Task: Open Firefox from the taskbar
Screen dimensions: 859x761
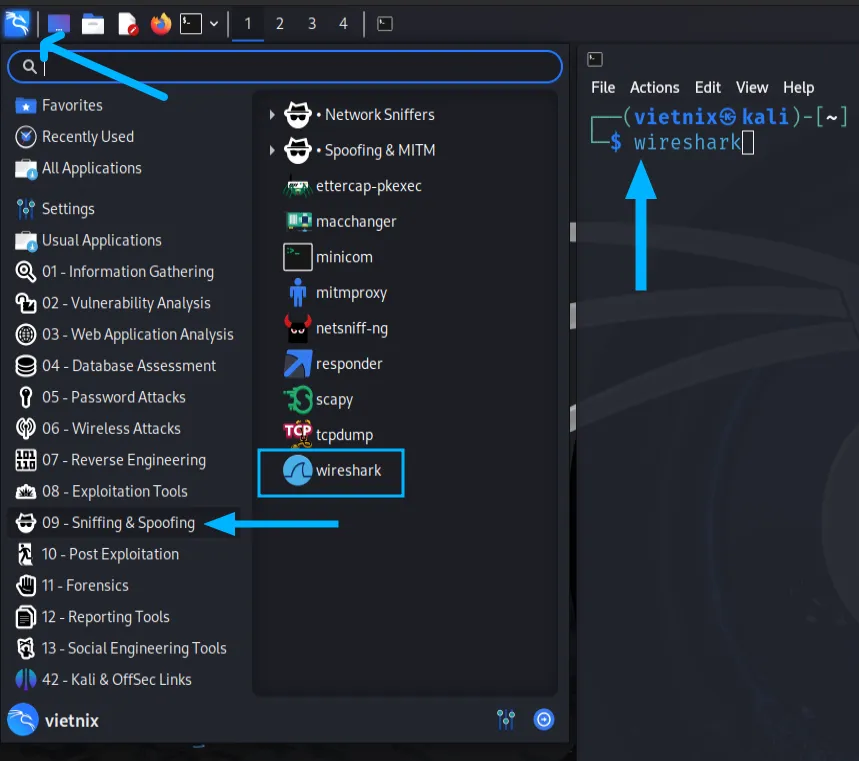Action: coord(158,22)
